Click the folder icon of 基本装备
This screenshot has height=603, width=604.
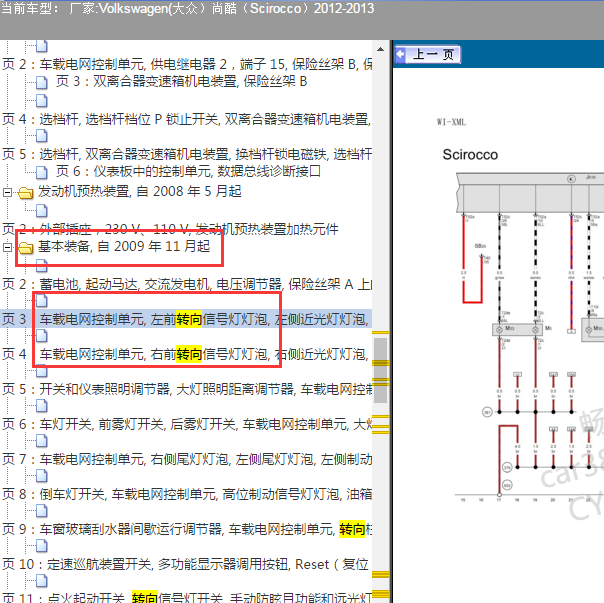pyautogui.click(x=26, y=247)
